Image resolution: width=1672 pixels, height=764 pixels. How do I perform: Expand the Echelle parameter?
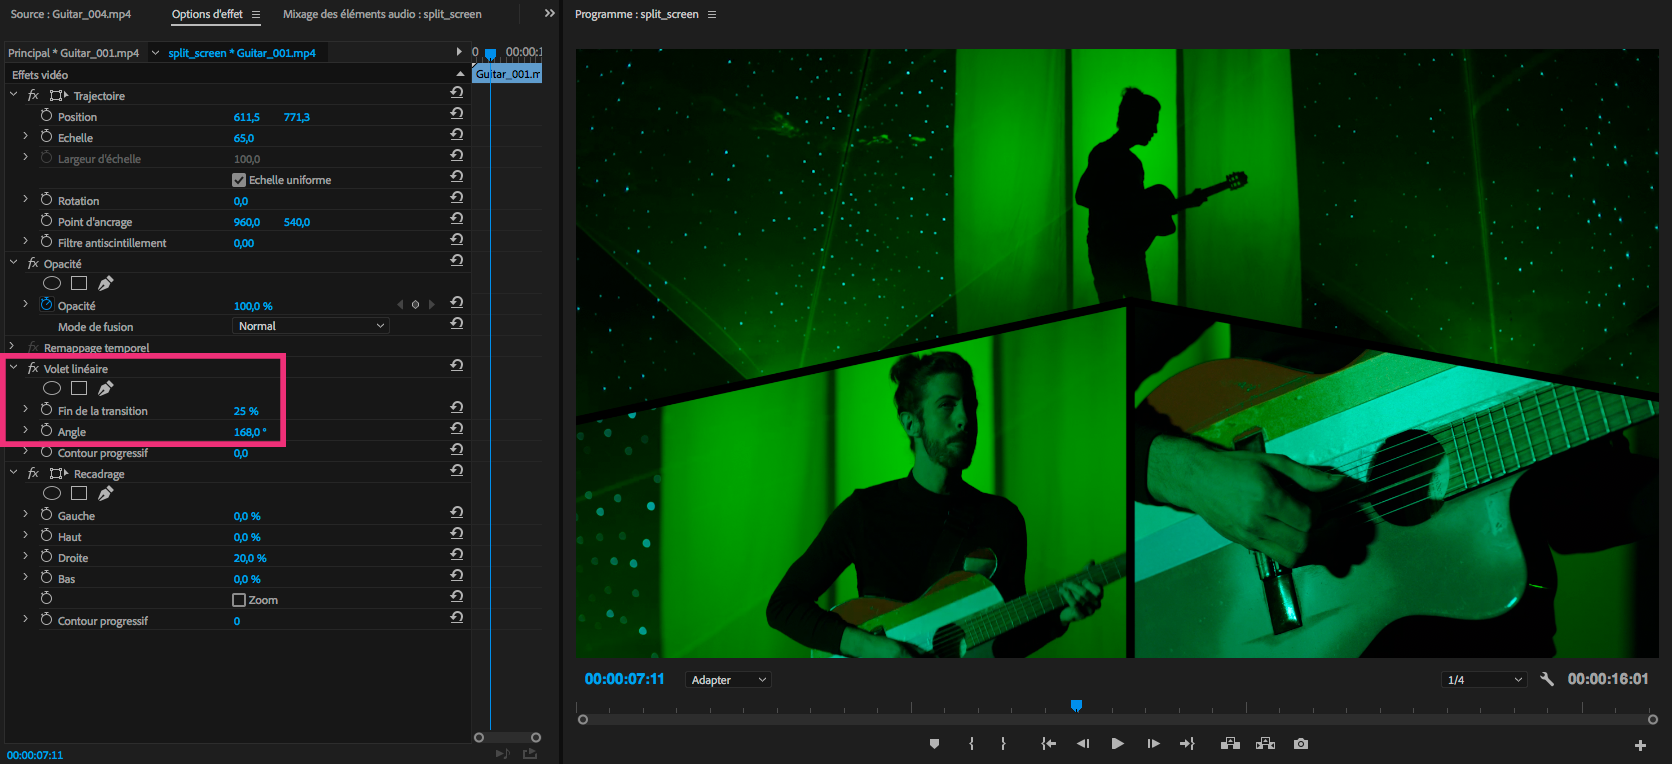(x=25, y=137)
